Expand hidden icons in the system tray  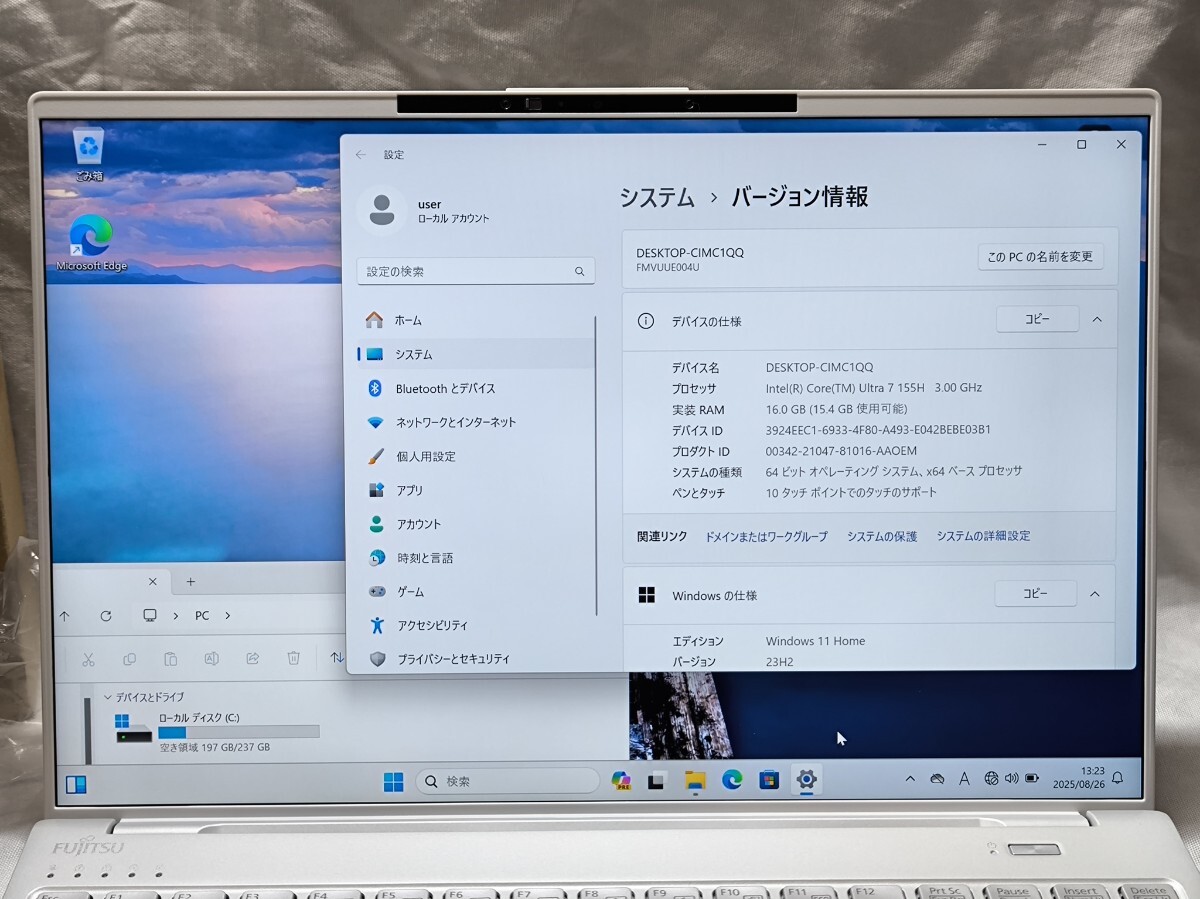pyautogui.click(x=909, y=779)
